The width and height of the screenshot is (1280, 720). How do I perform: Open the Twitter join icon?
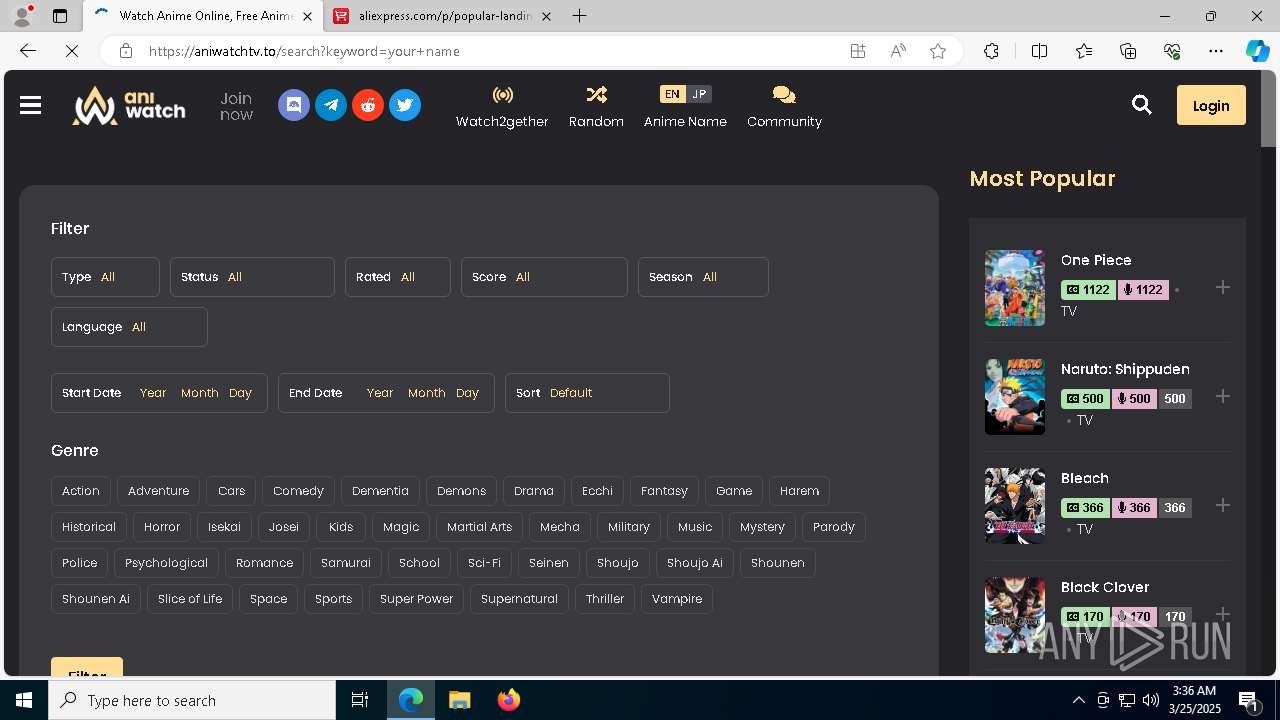[x=405, y=105]
